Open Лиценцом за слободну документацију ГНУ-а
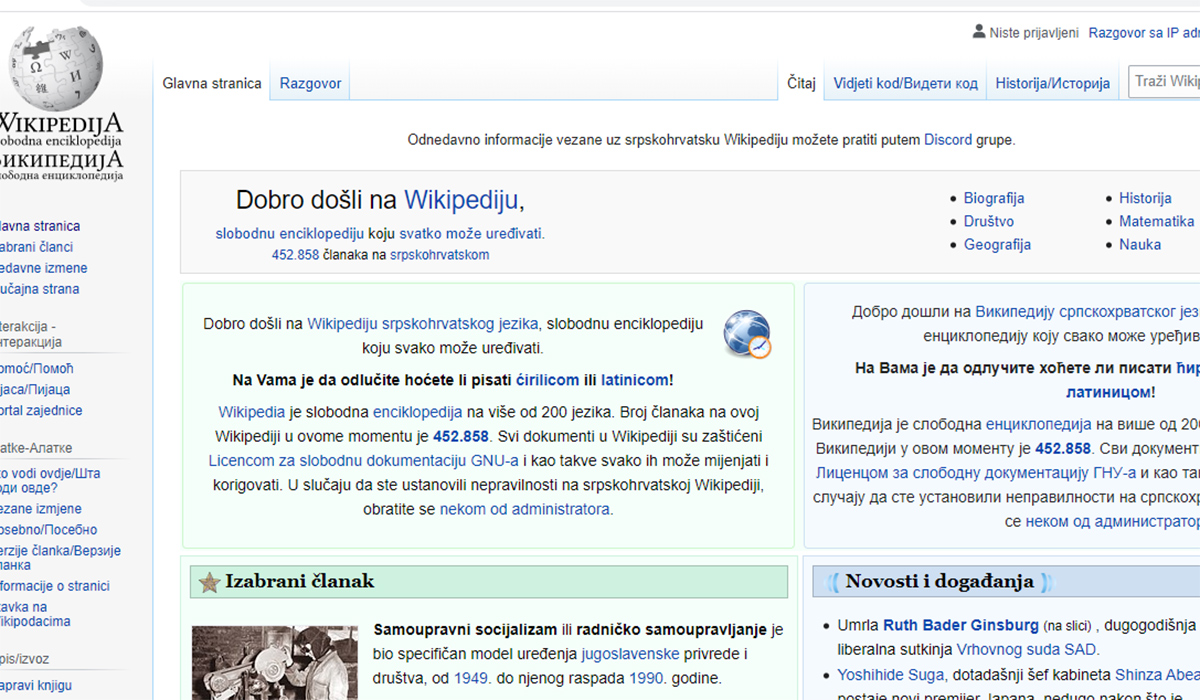The height and width of the screenshot is (700, 1200). [x=976, y=473]
